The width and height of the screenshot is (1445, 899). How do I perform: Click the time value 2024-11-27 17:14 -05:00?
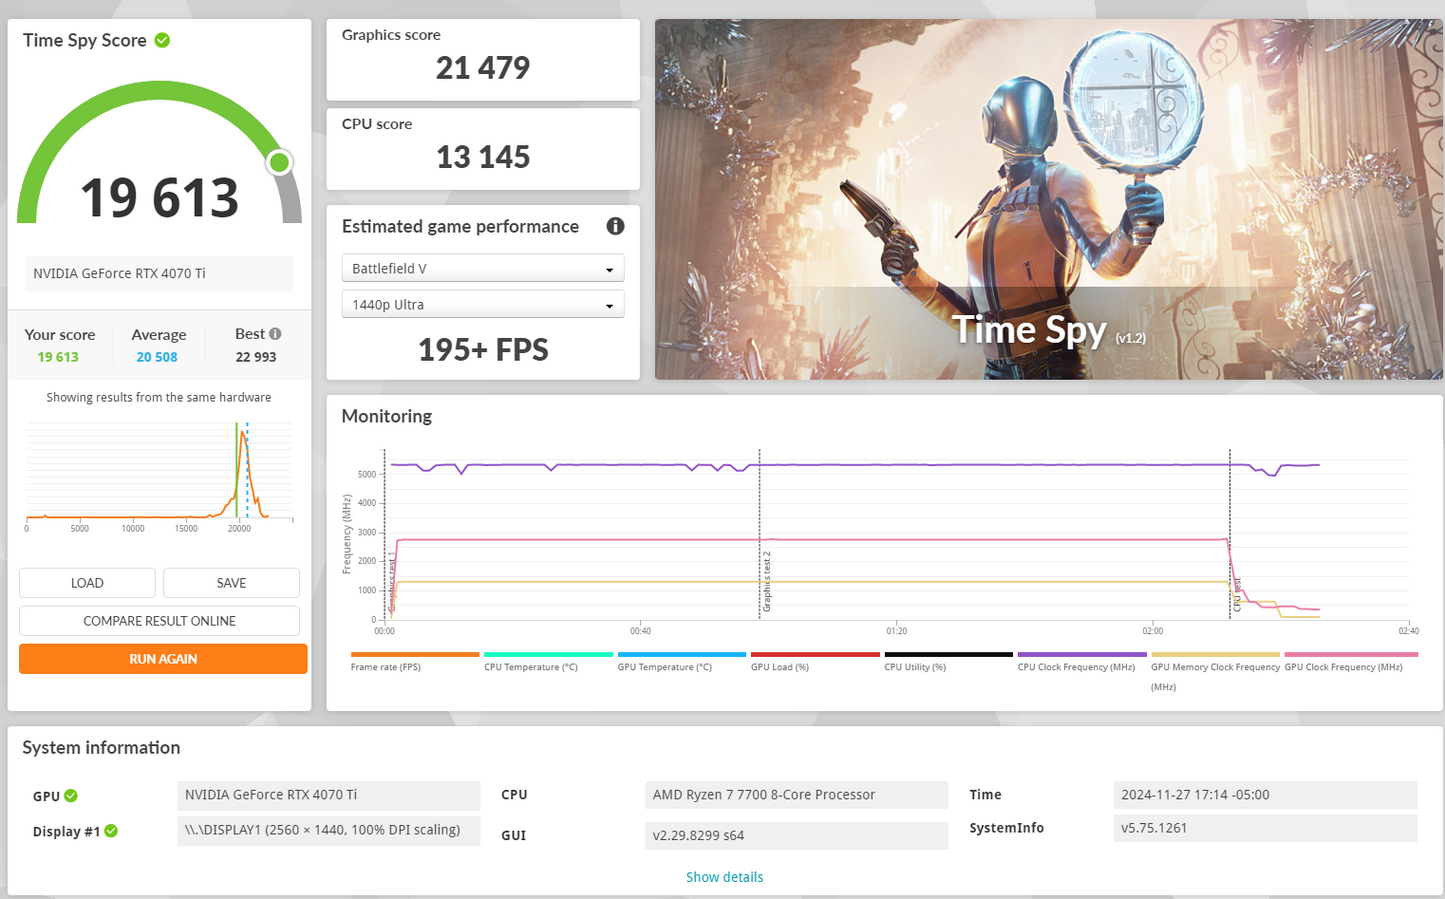coord(1195,795)
